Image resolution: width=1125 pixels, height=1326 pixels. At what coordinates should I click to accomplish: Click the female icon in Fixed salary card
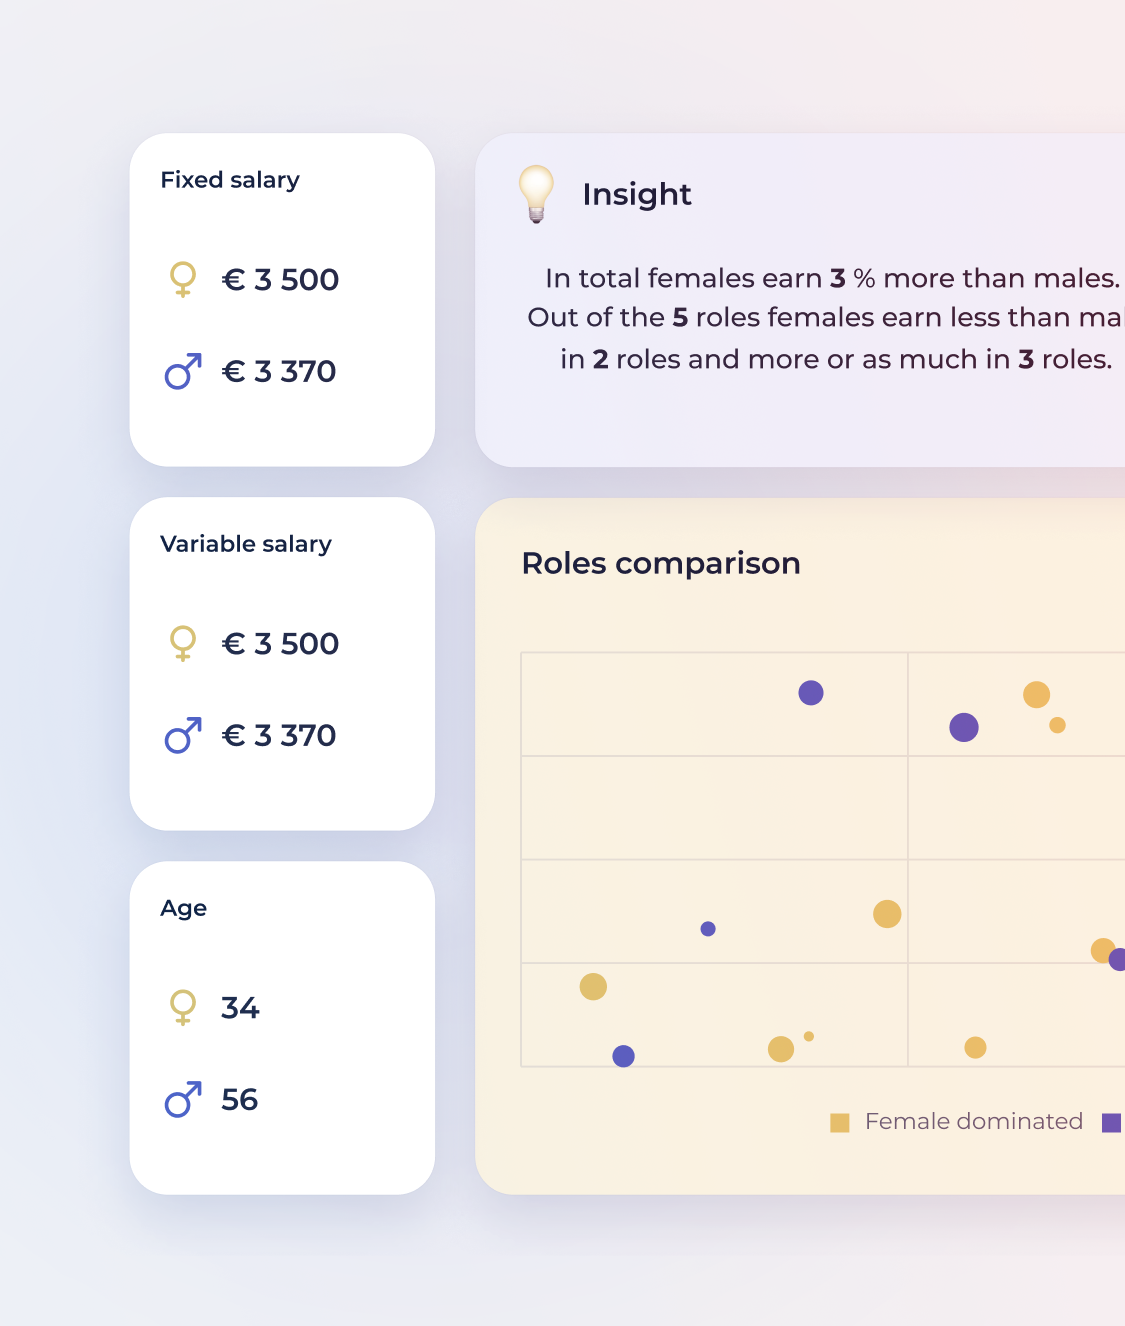tap(183, 279)
